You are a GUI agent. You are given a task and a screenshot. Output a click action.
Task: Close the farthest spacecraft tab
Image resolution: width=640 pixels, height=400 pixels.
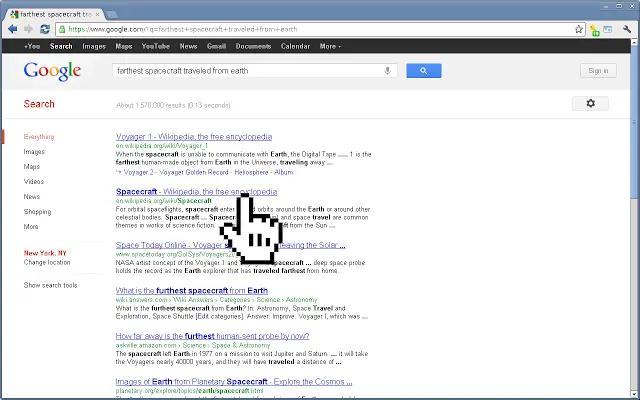98,14
